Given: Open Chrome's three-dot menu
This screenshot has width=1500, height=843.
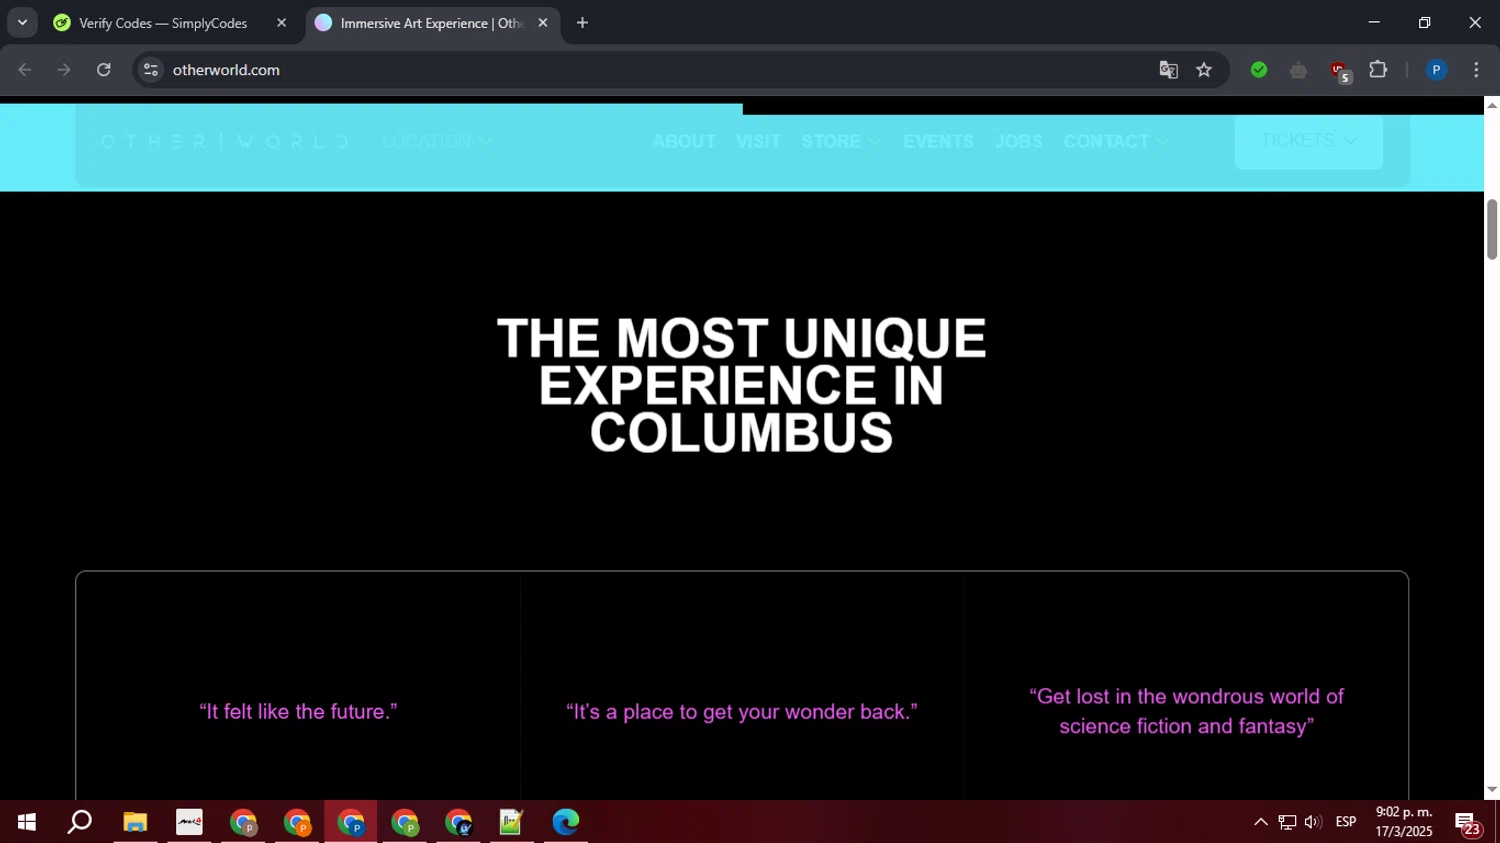Looking at the screenshot, I should (x=1476, y=70).
